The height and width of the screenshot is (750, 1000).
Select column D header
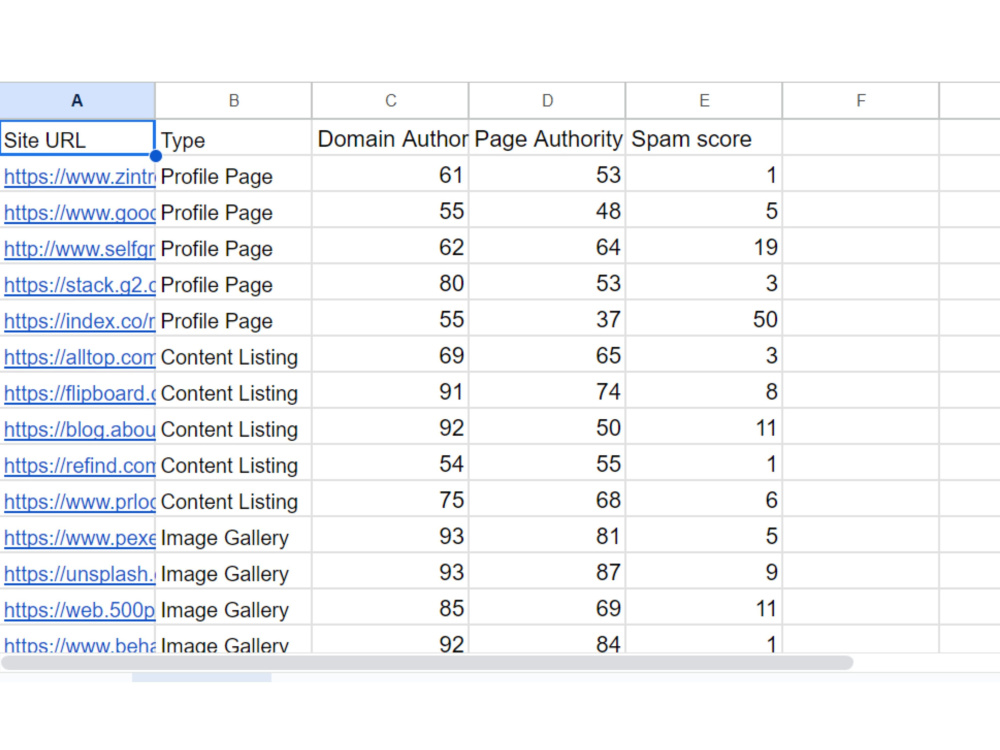(x=547, y=101)
